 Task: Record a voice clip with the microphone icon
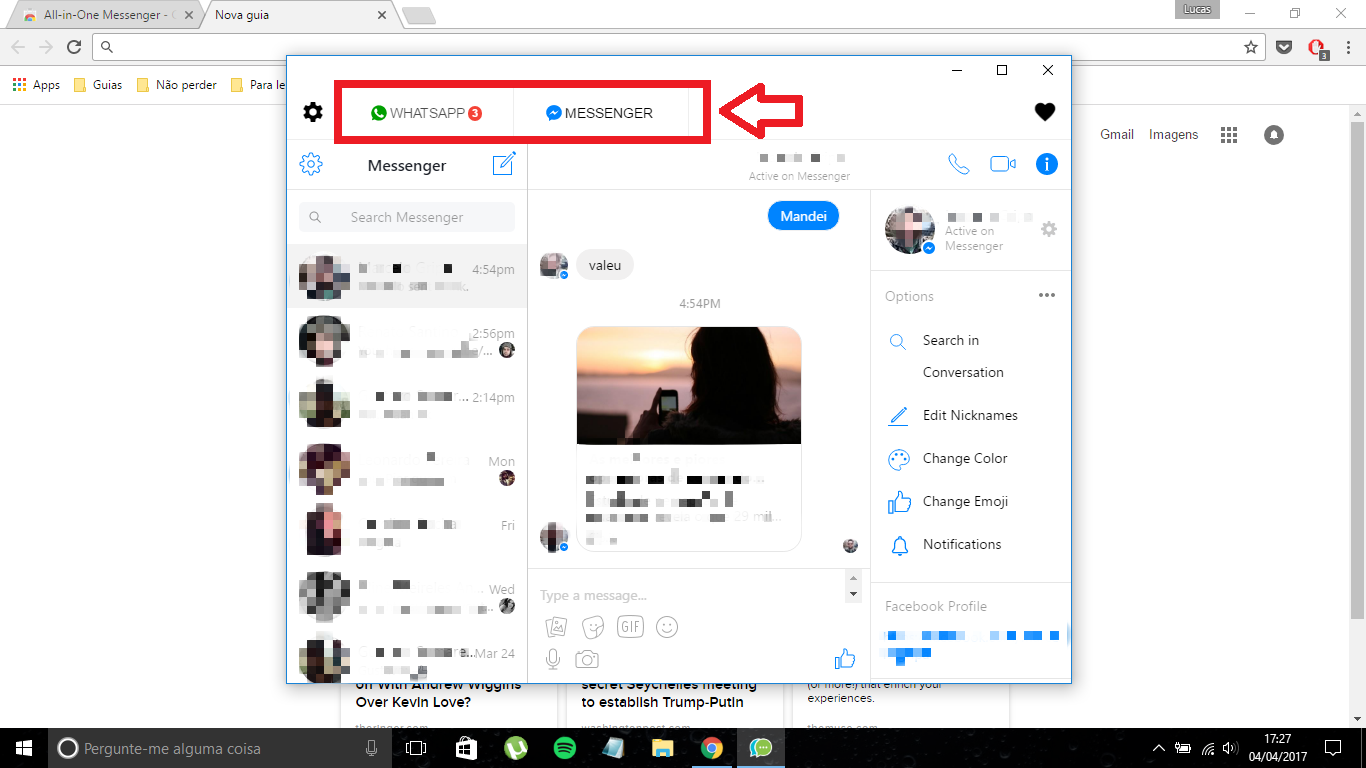[x=555, y=658]
